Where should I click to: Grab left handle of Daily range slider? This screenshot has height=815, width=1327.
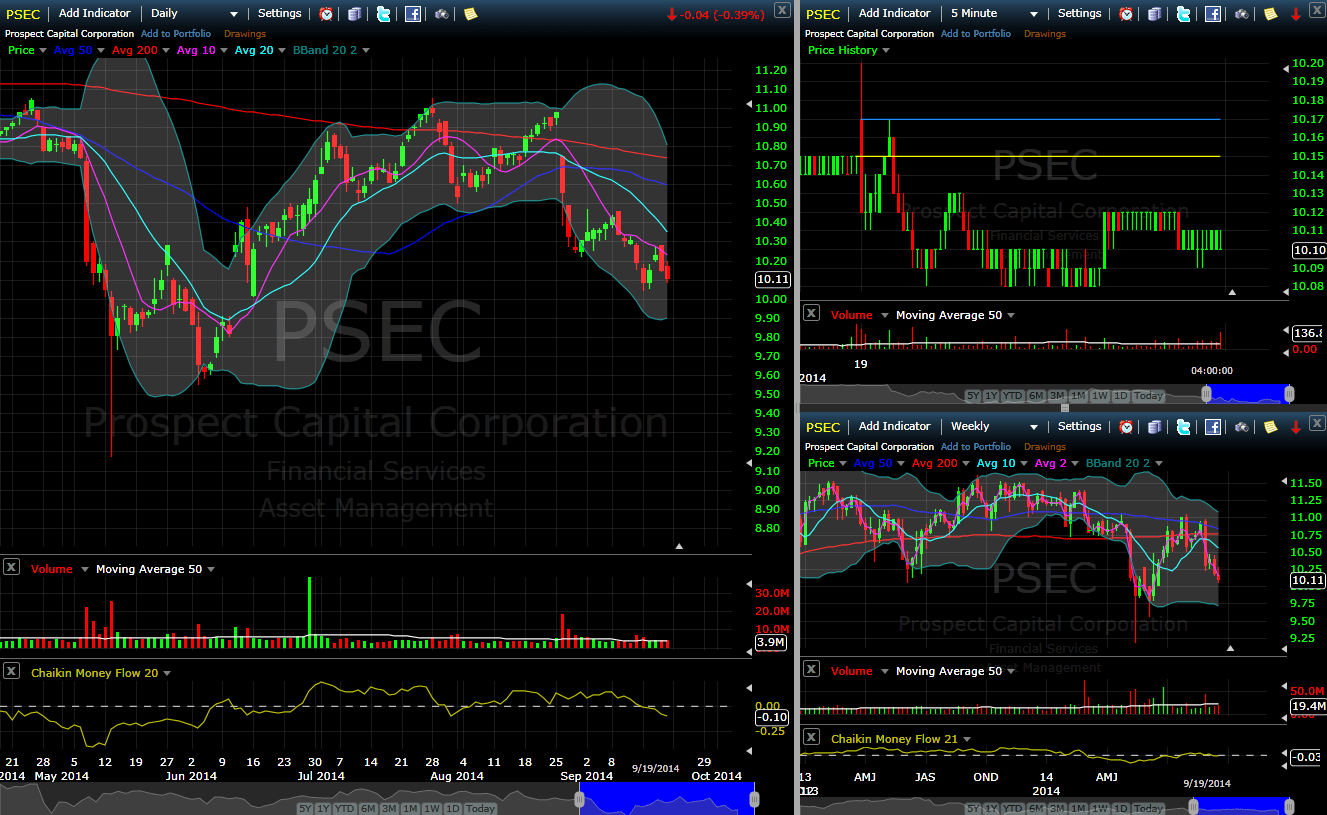pyautogui.click(x=579, y=799)
